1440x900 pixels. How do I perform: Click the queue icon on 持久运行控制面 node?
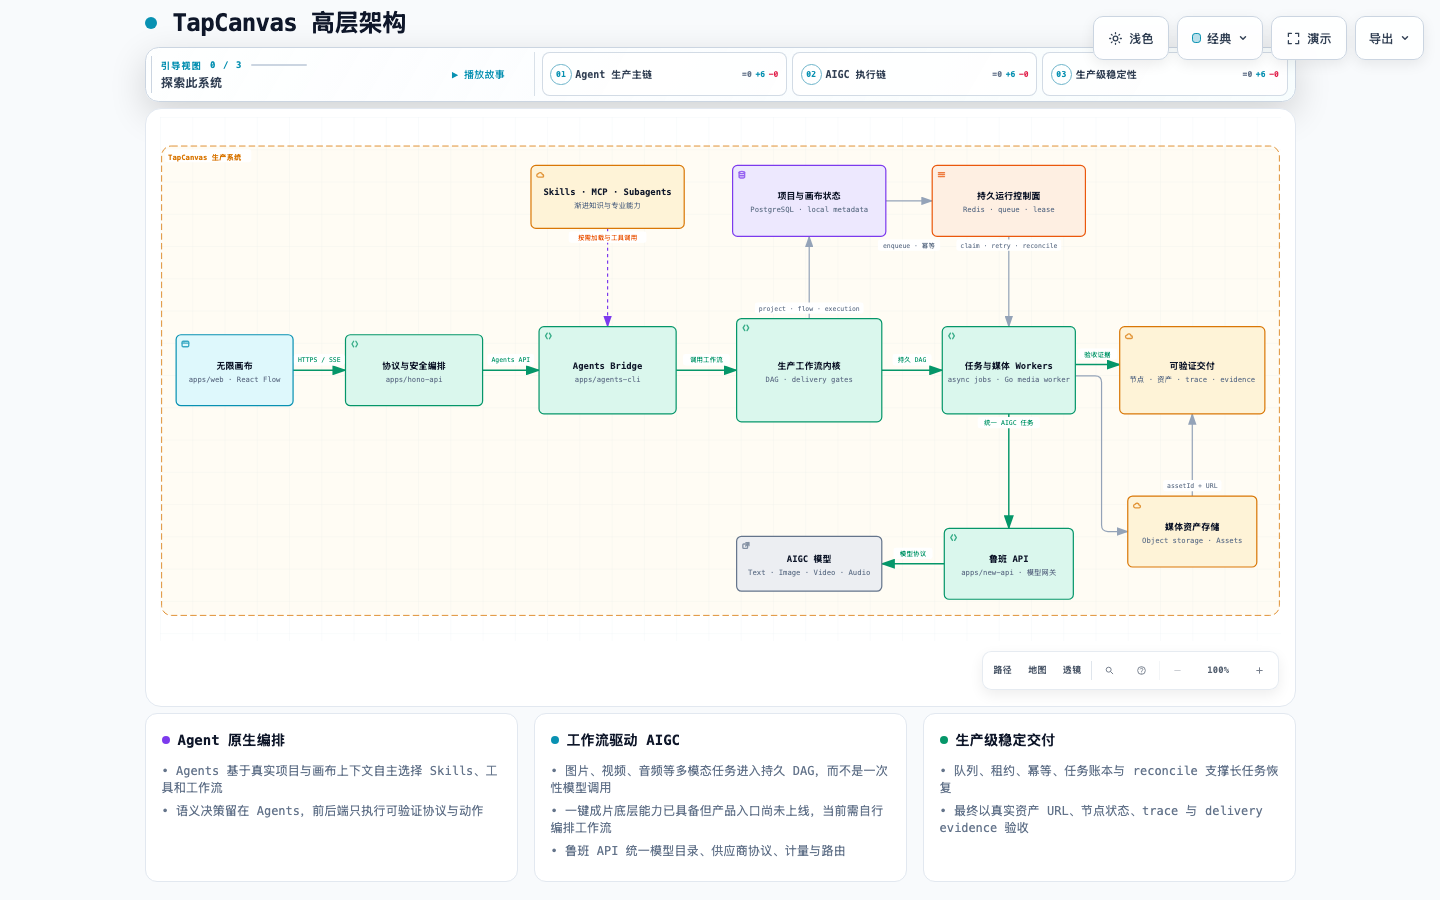point(941,175)
